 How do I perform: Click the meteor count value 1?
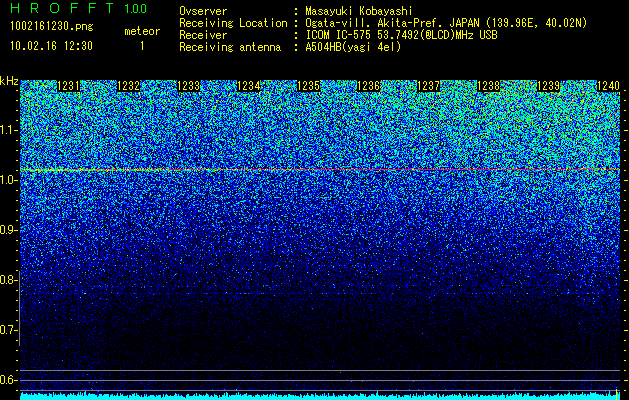pos(142,46)
